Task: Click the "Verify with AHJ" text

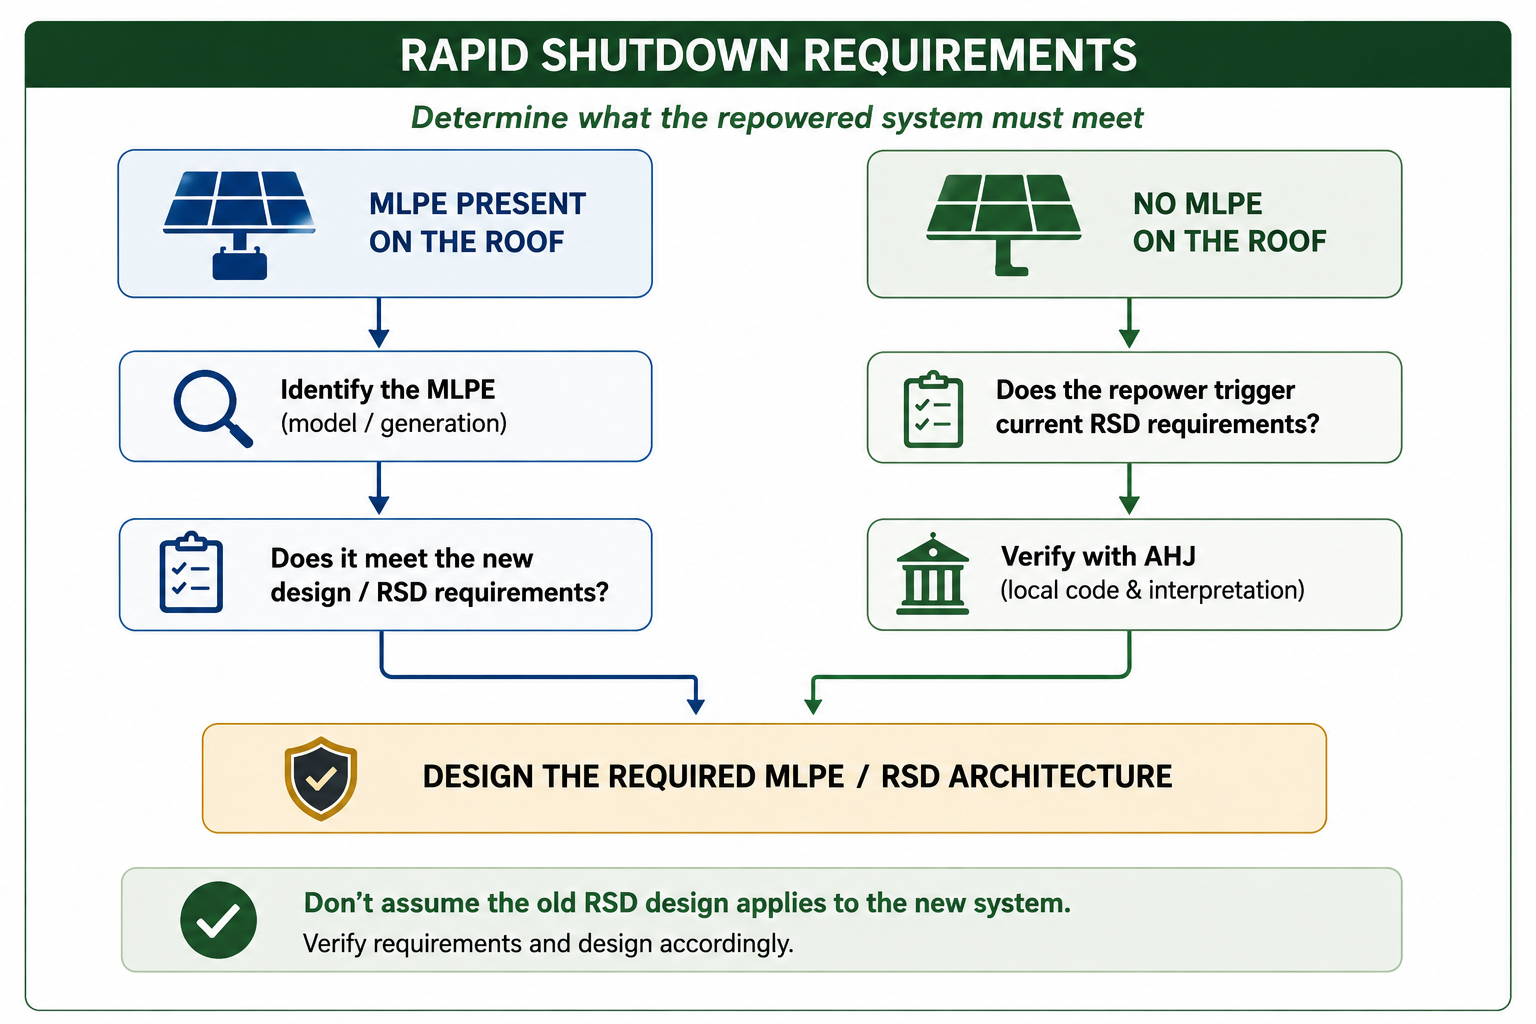Action: 1098,556
